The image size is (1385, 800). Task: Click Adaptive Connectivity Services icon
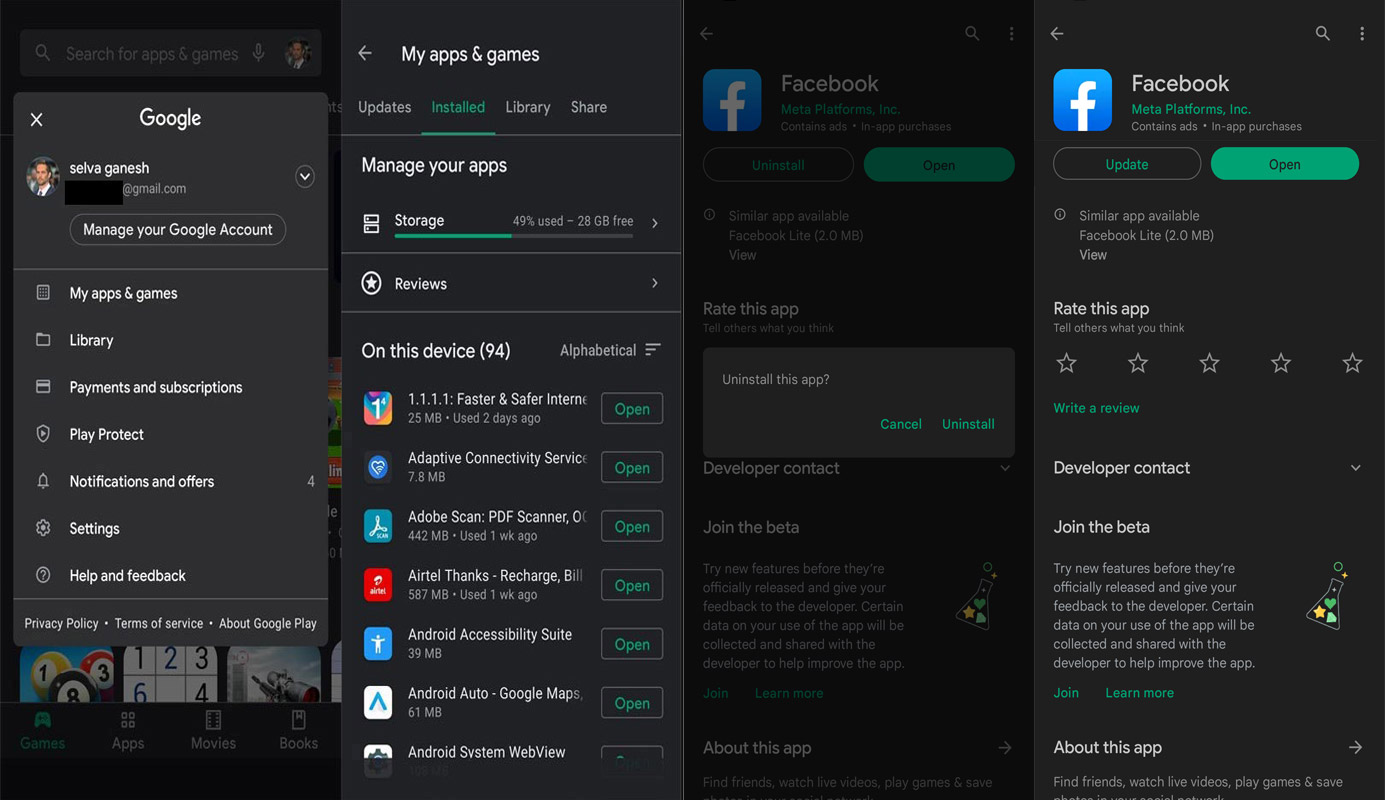pos(378,467)
